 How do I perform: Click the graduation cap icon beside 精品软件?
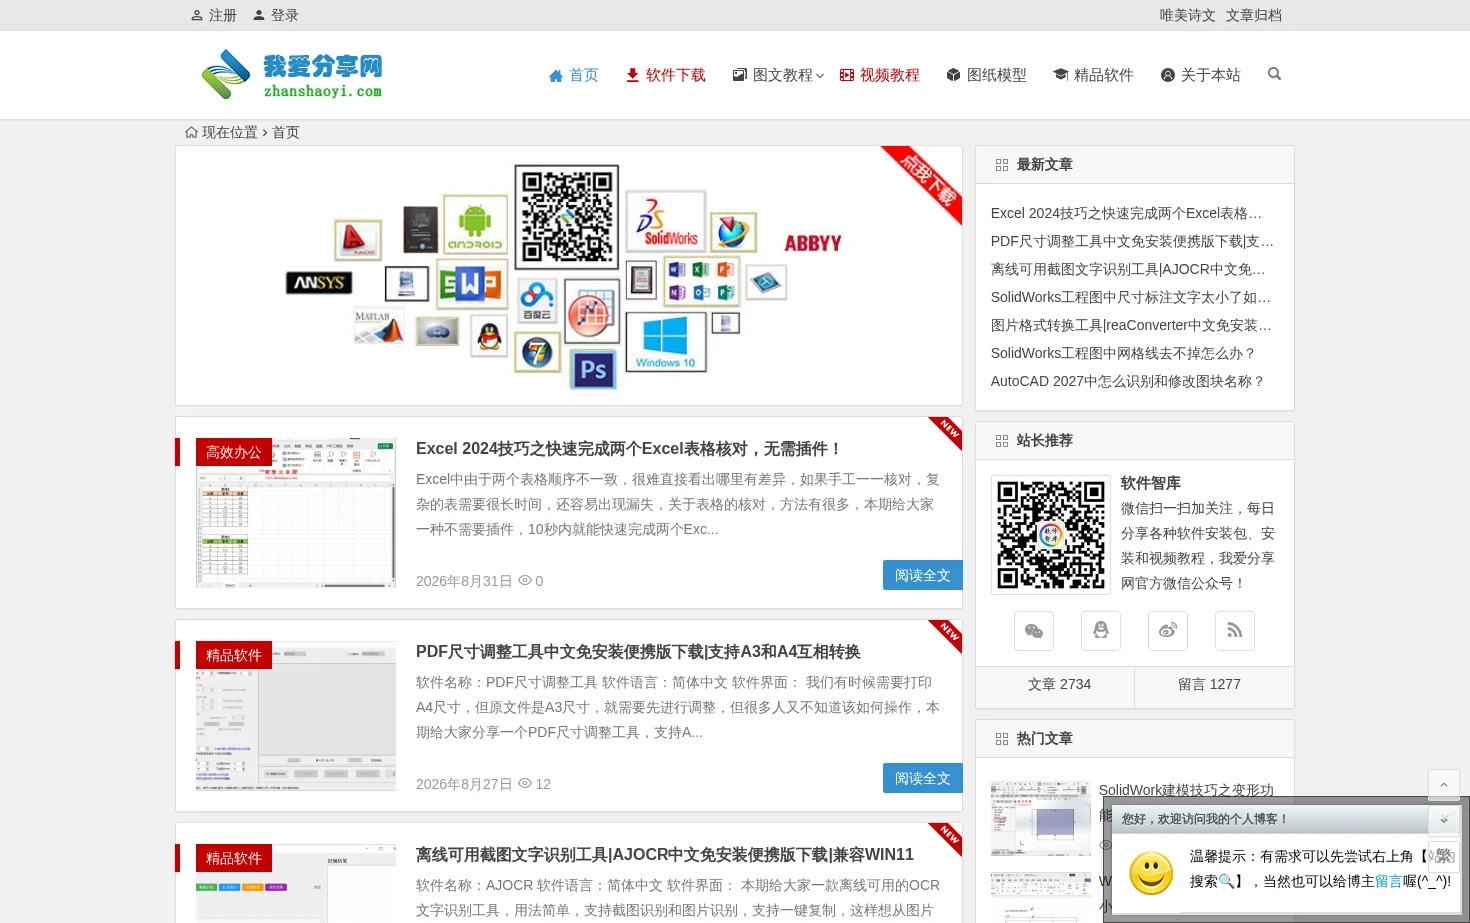click(x=1061, y=75)
